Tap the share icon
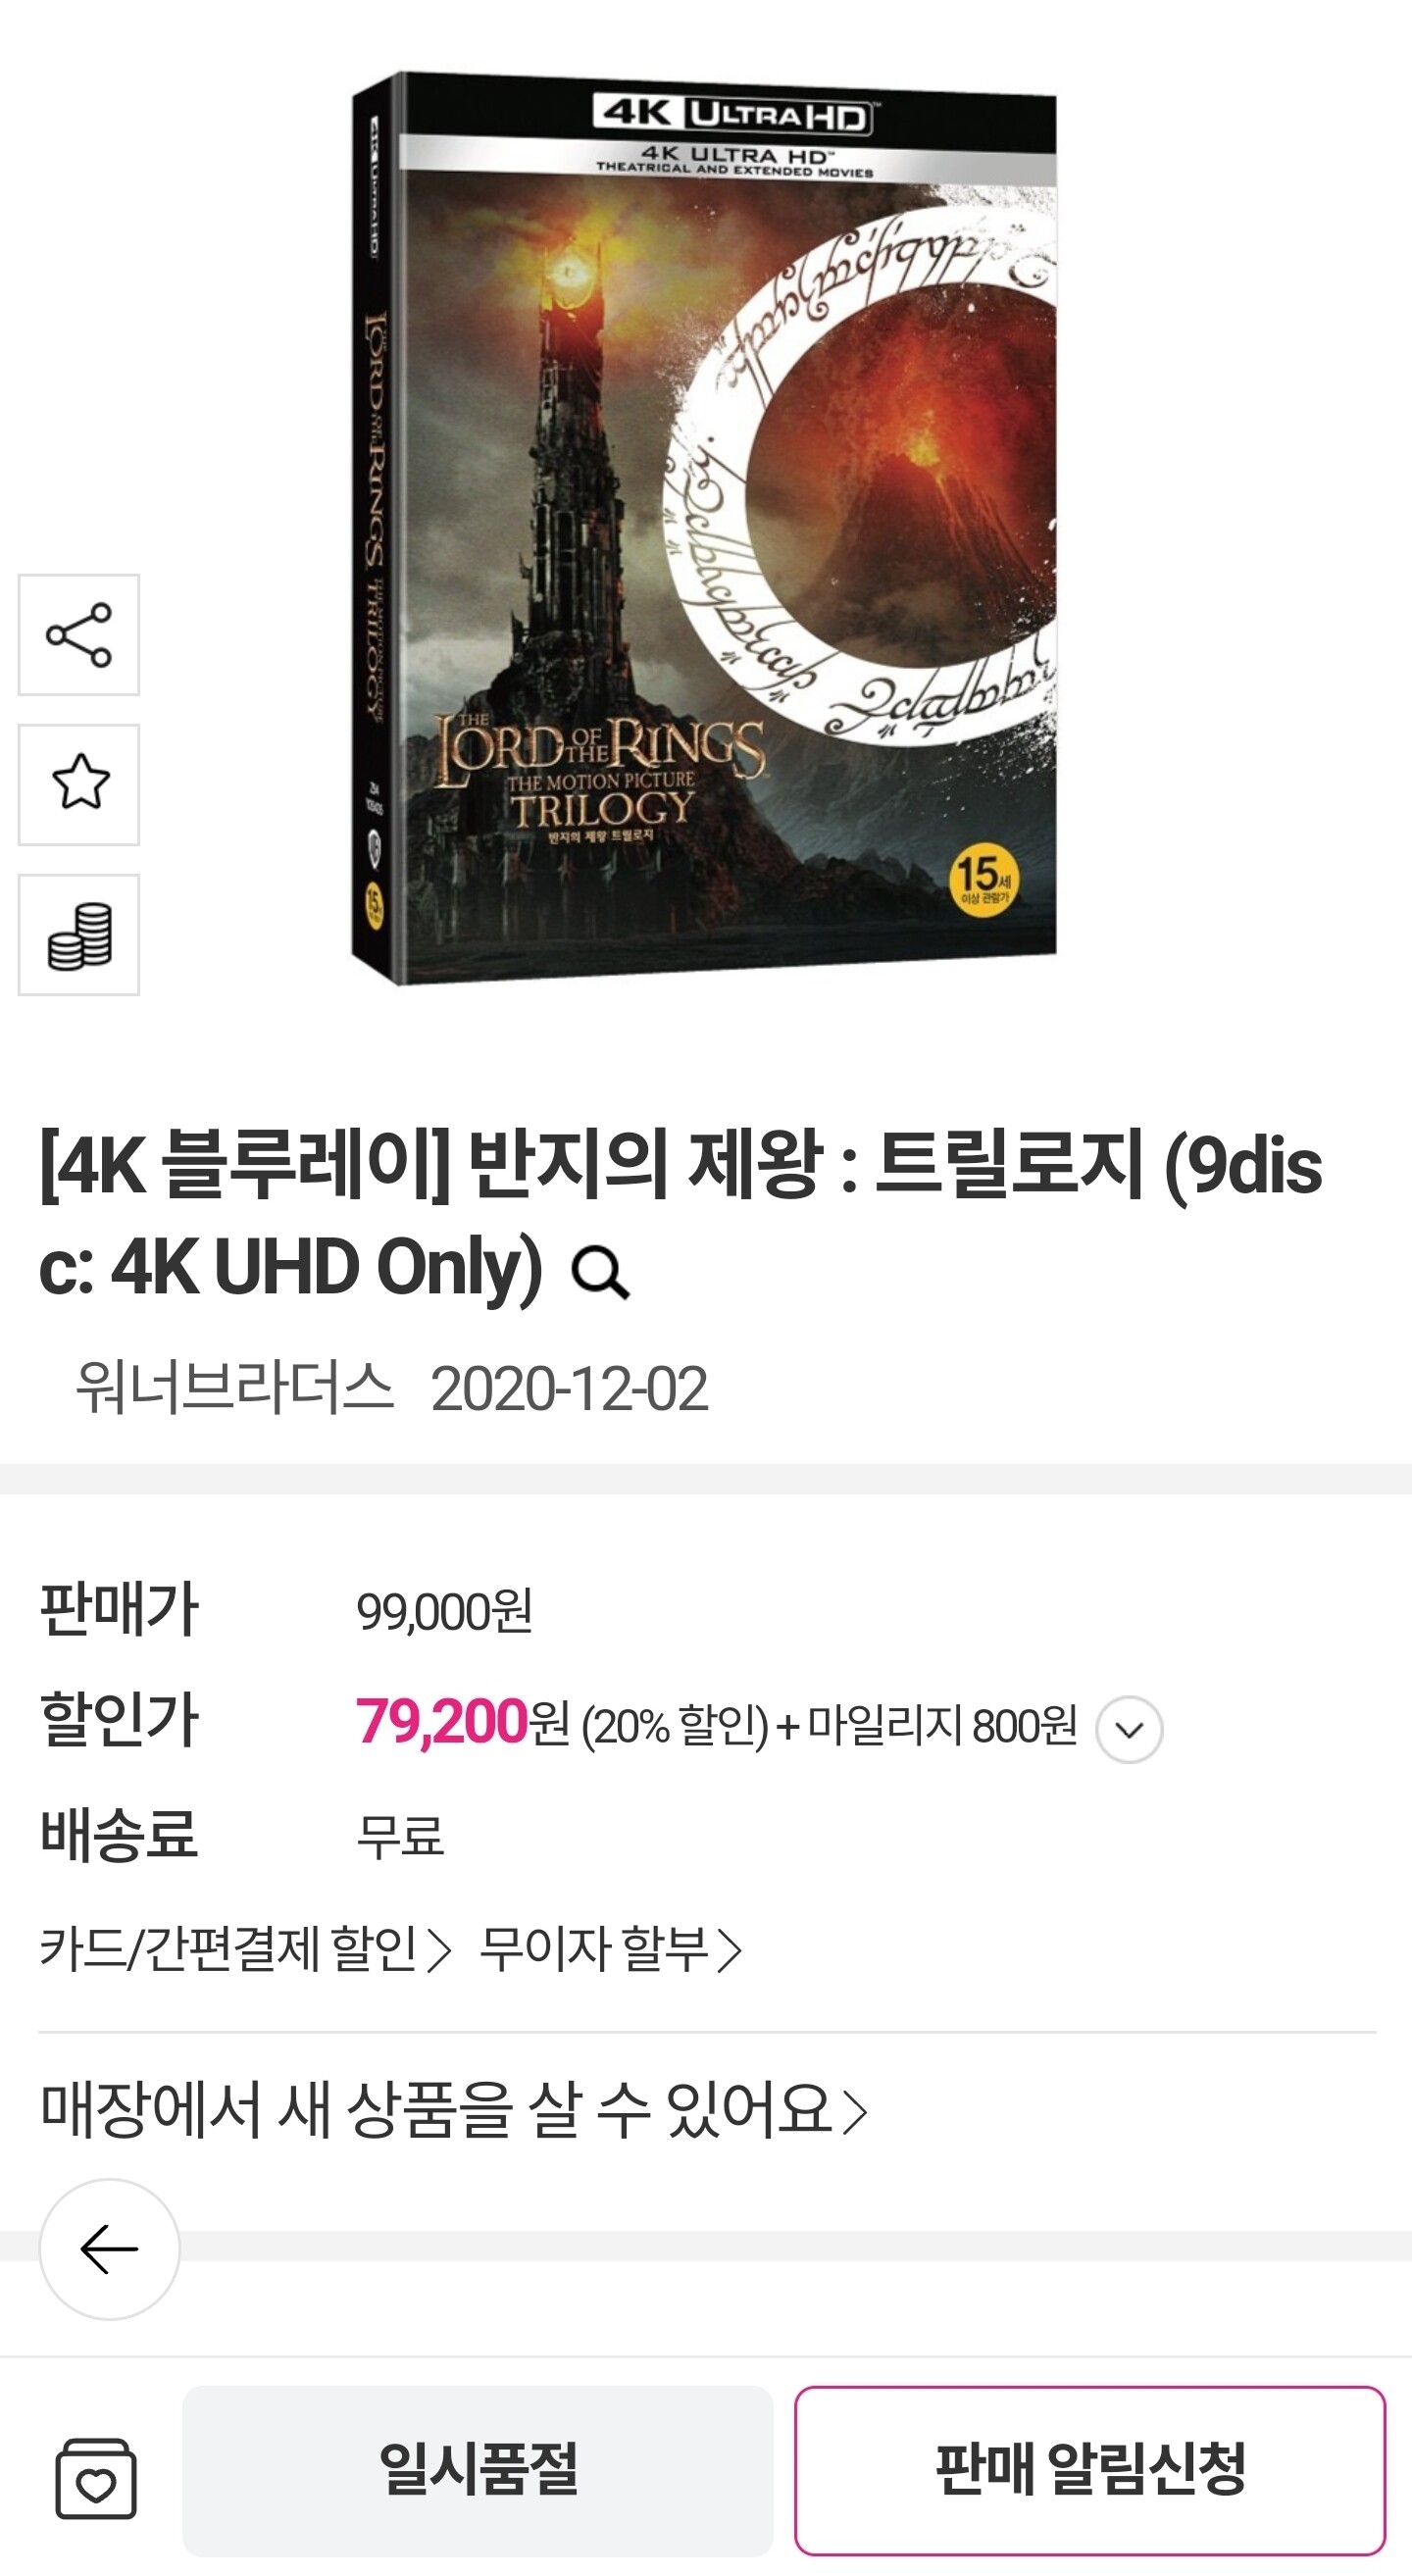The height and width of the screenshot is (2576, 1412). click(79, 635)
